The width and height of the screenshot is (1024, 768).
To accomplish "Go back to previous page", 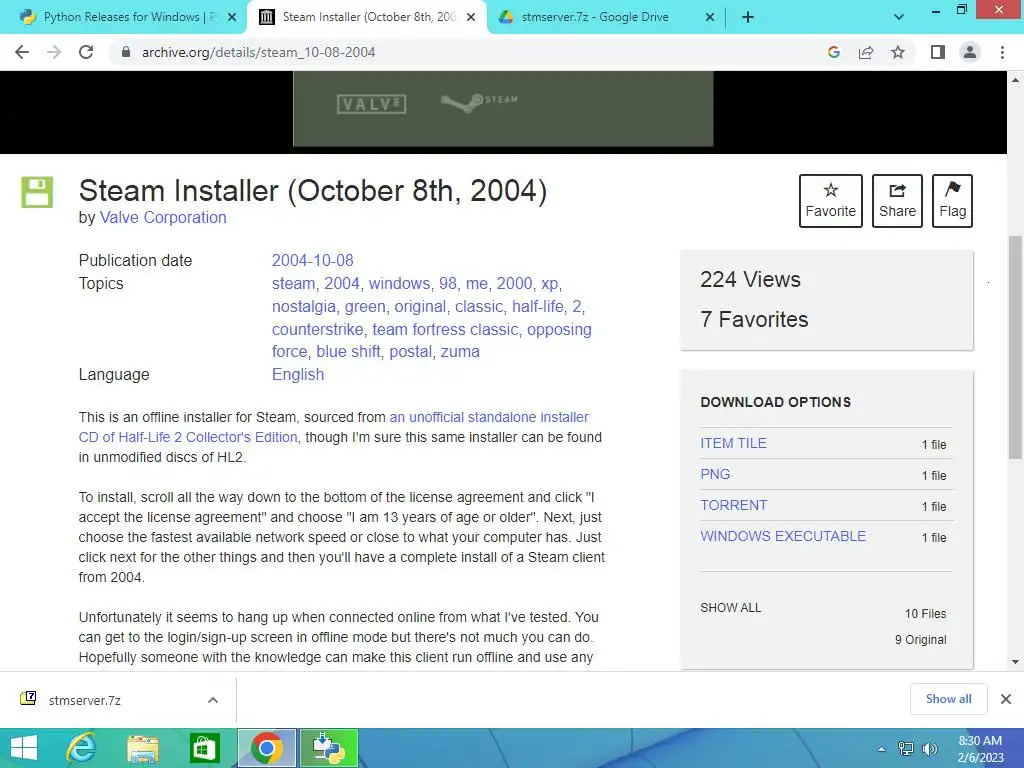I will click(22, 52).
